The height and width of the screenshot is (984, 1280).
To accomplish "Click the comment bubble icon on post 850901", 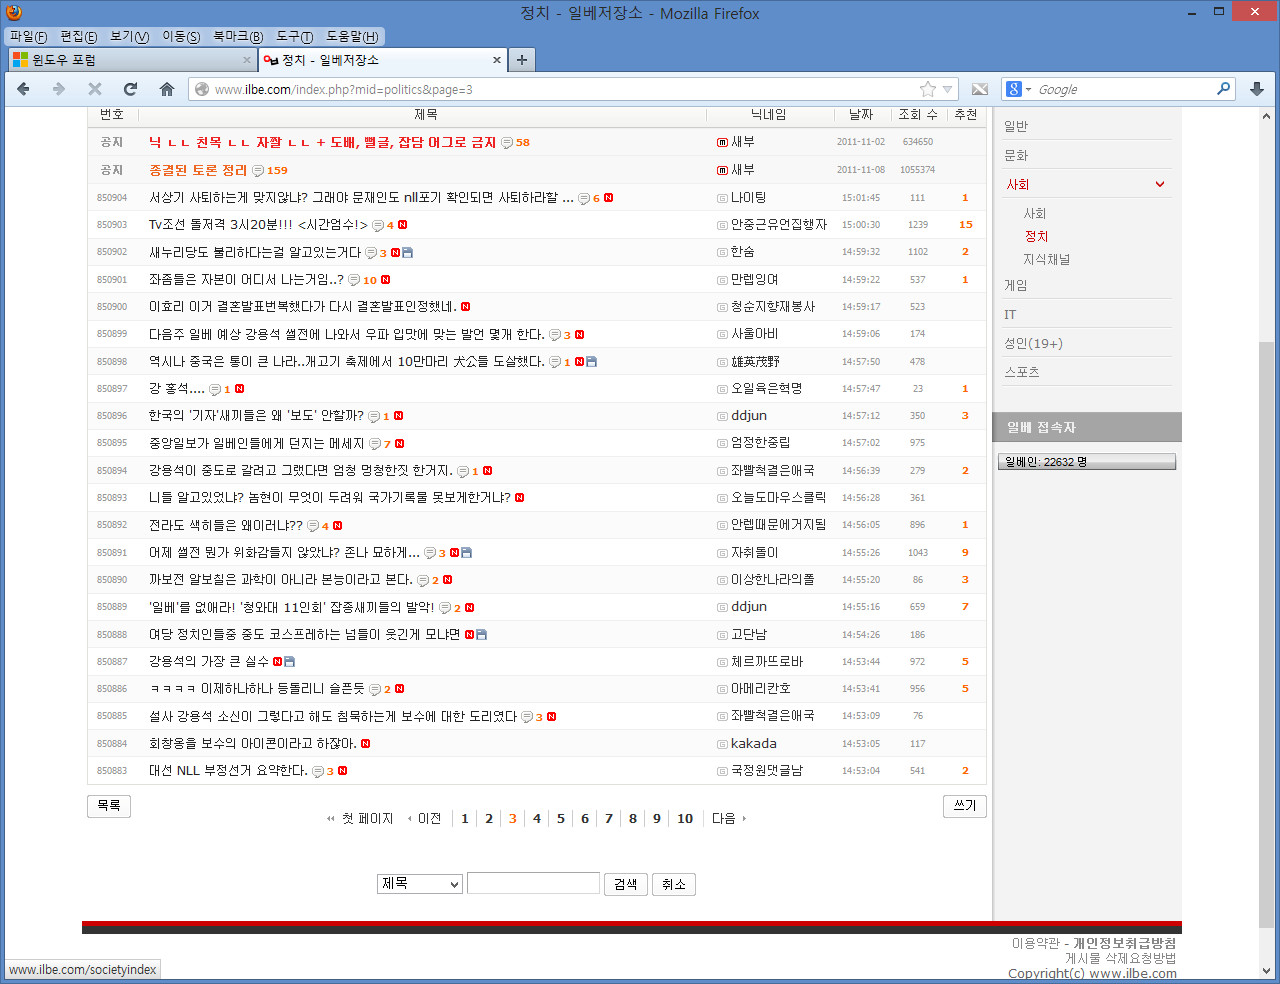I will [x=354, y=280].
